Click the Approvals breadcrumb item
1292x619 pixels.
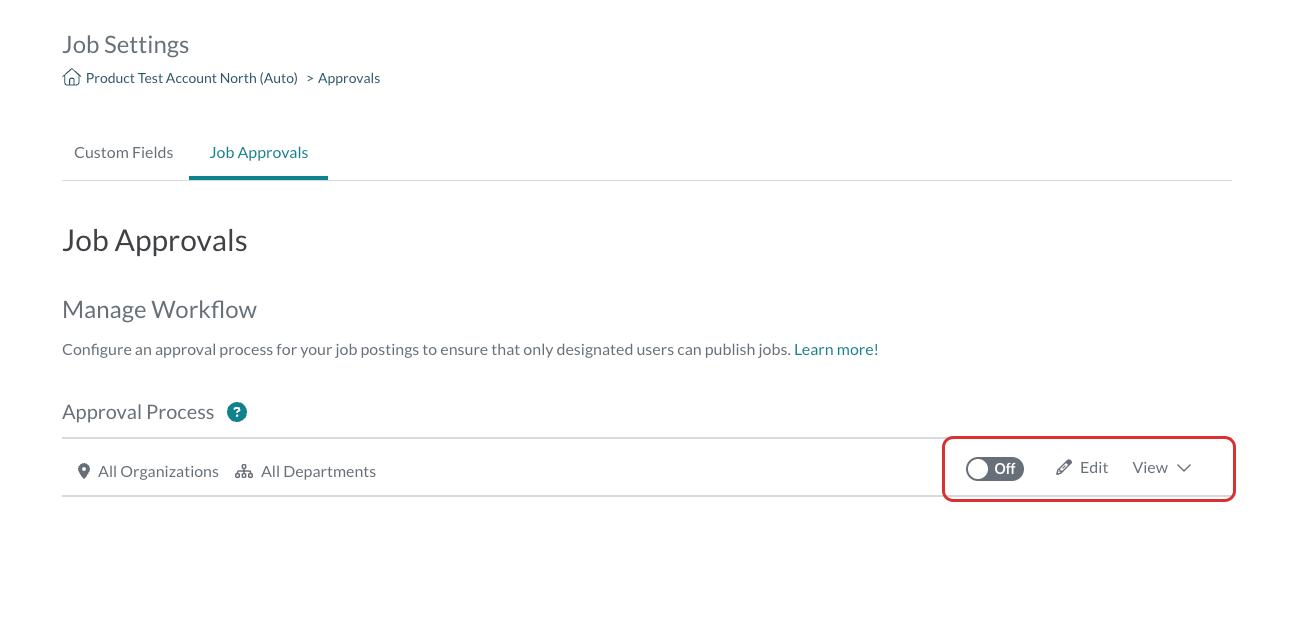tap(349, 78)
